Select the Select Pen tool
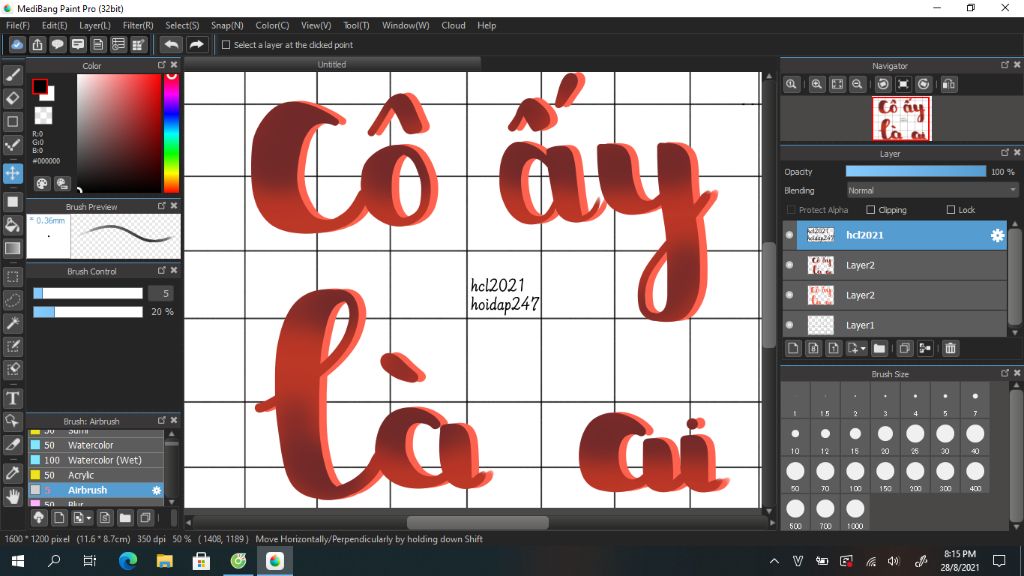The width and height of the screenshot is (1024, 576). [x=12, y=346]
